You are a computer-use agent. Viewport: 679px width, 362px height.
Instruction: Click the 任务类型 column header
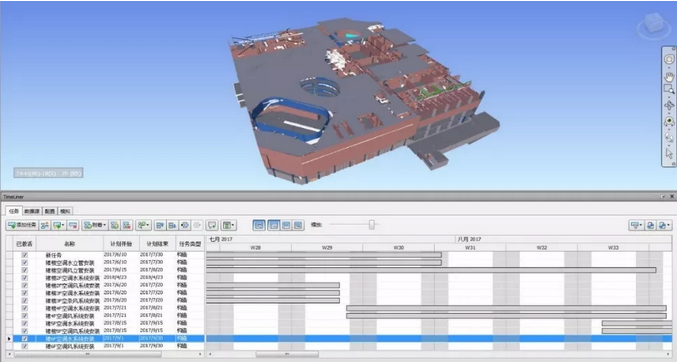(x=190, y=244)
